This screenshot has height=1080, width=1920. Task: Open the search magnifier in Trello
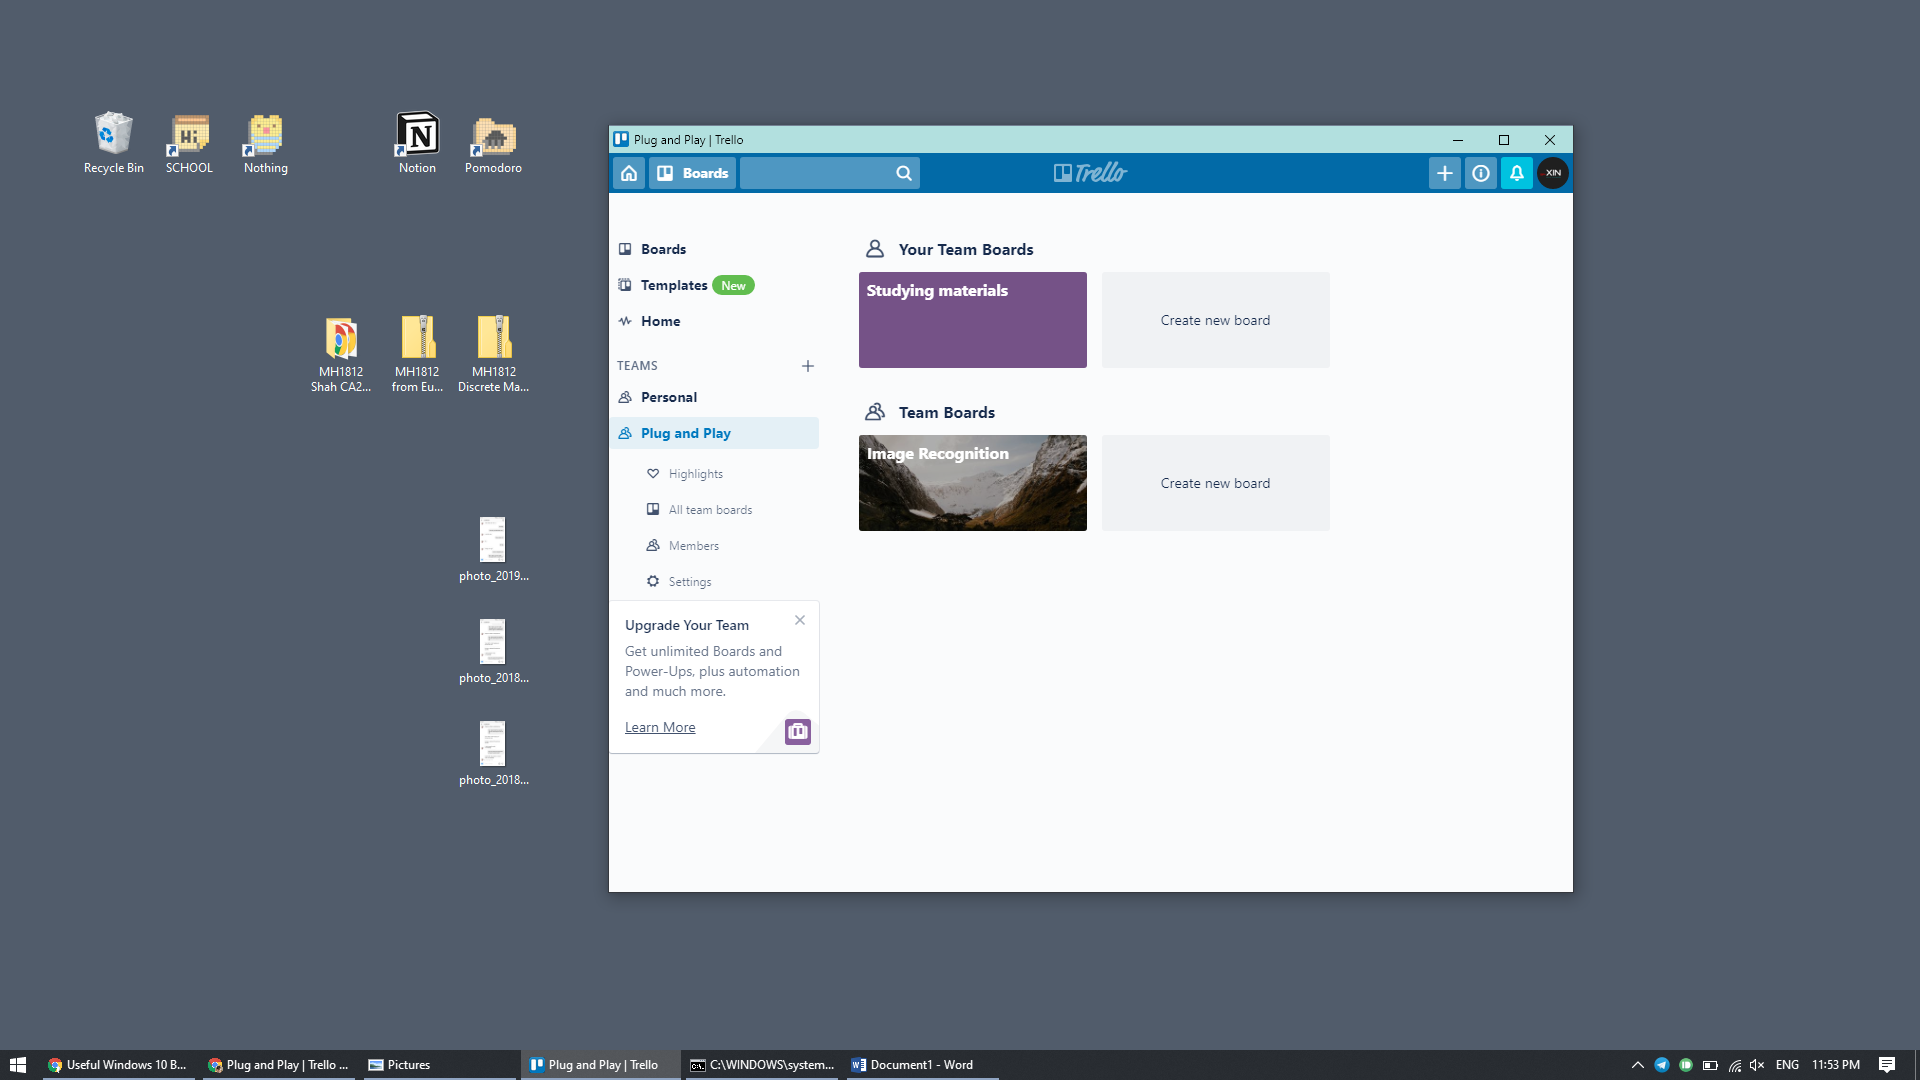[x=902, y=172]
